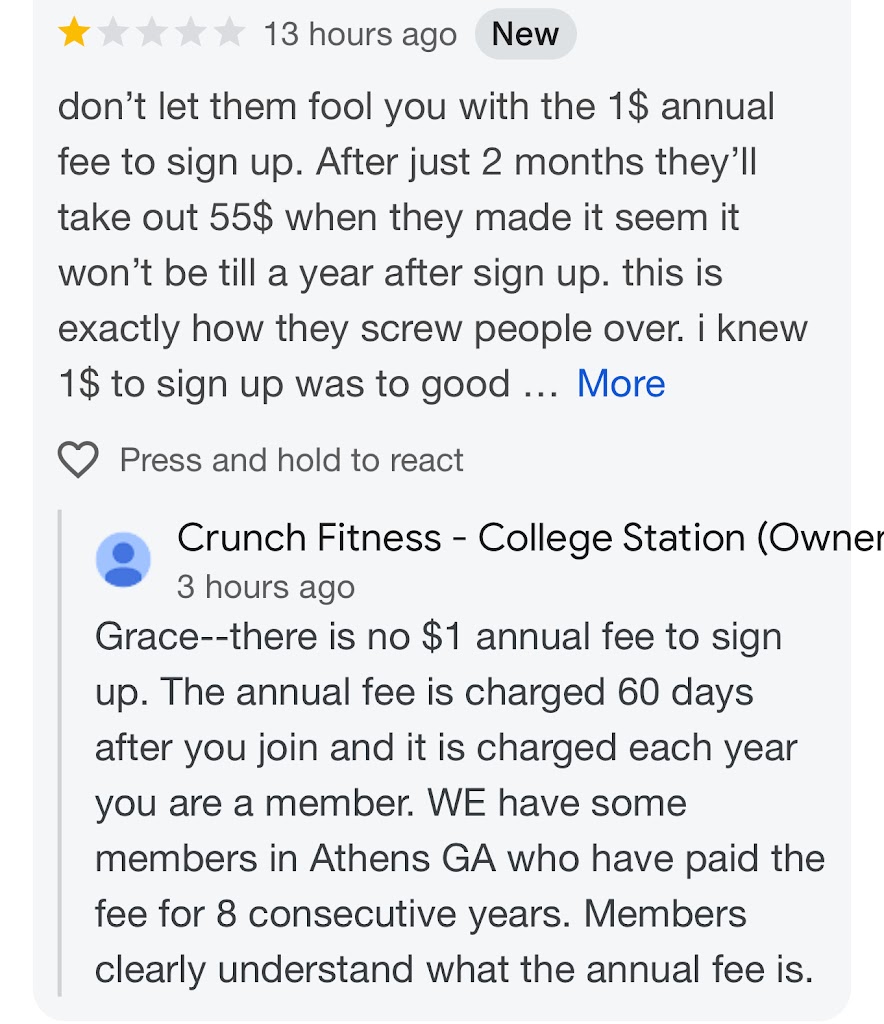Click 'Press and hold to react' label
This screenshot has width=884, height=1024.
tap(291, 460)
